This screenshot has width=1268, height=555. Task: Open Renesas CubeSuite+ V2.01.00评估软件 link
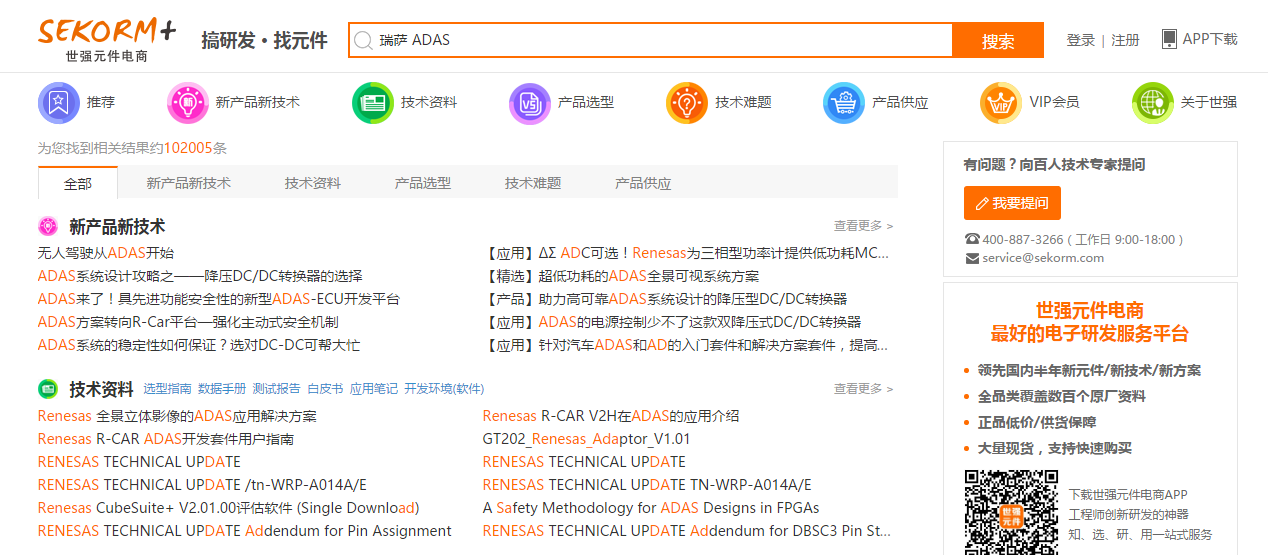pos(228,508)
